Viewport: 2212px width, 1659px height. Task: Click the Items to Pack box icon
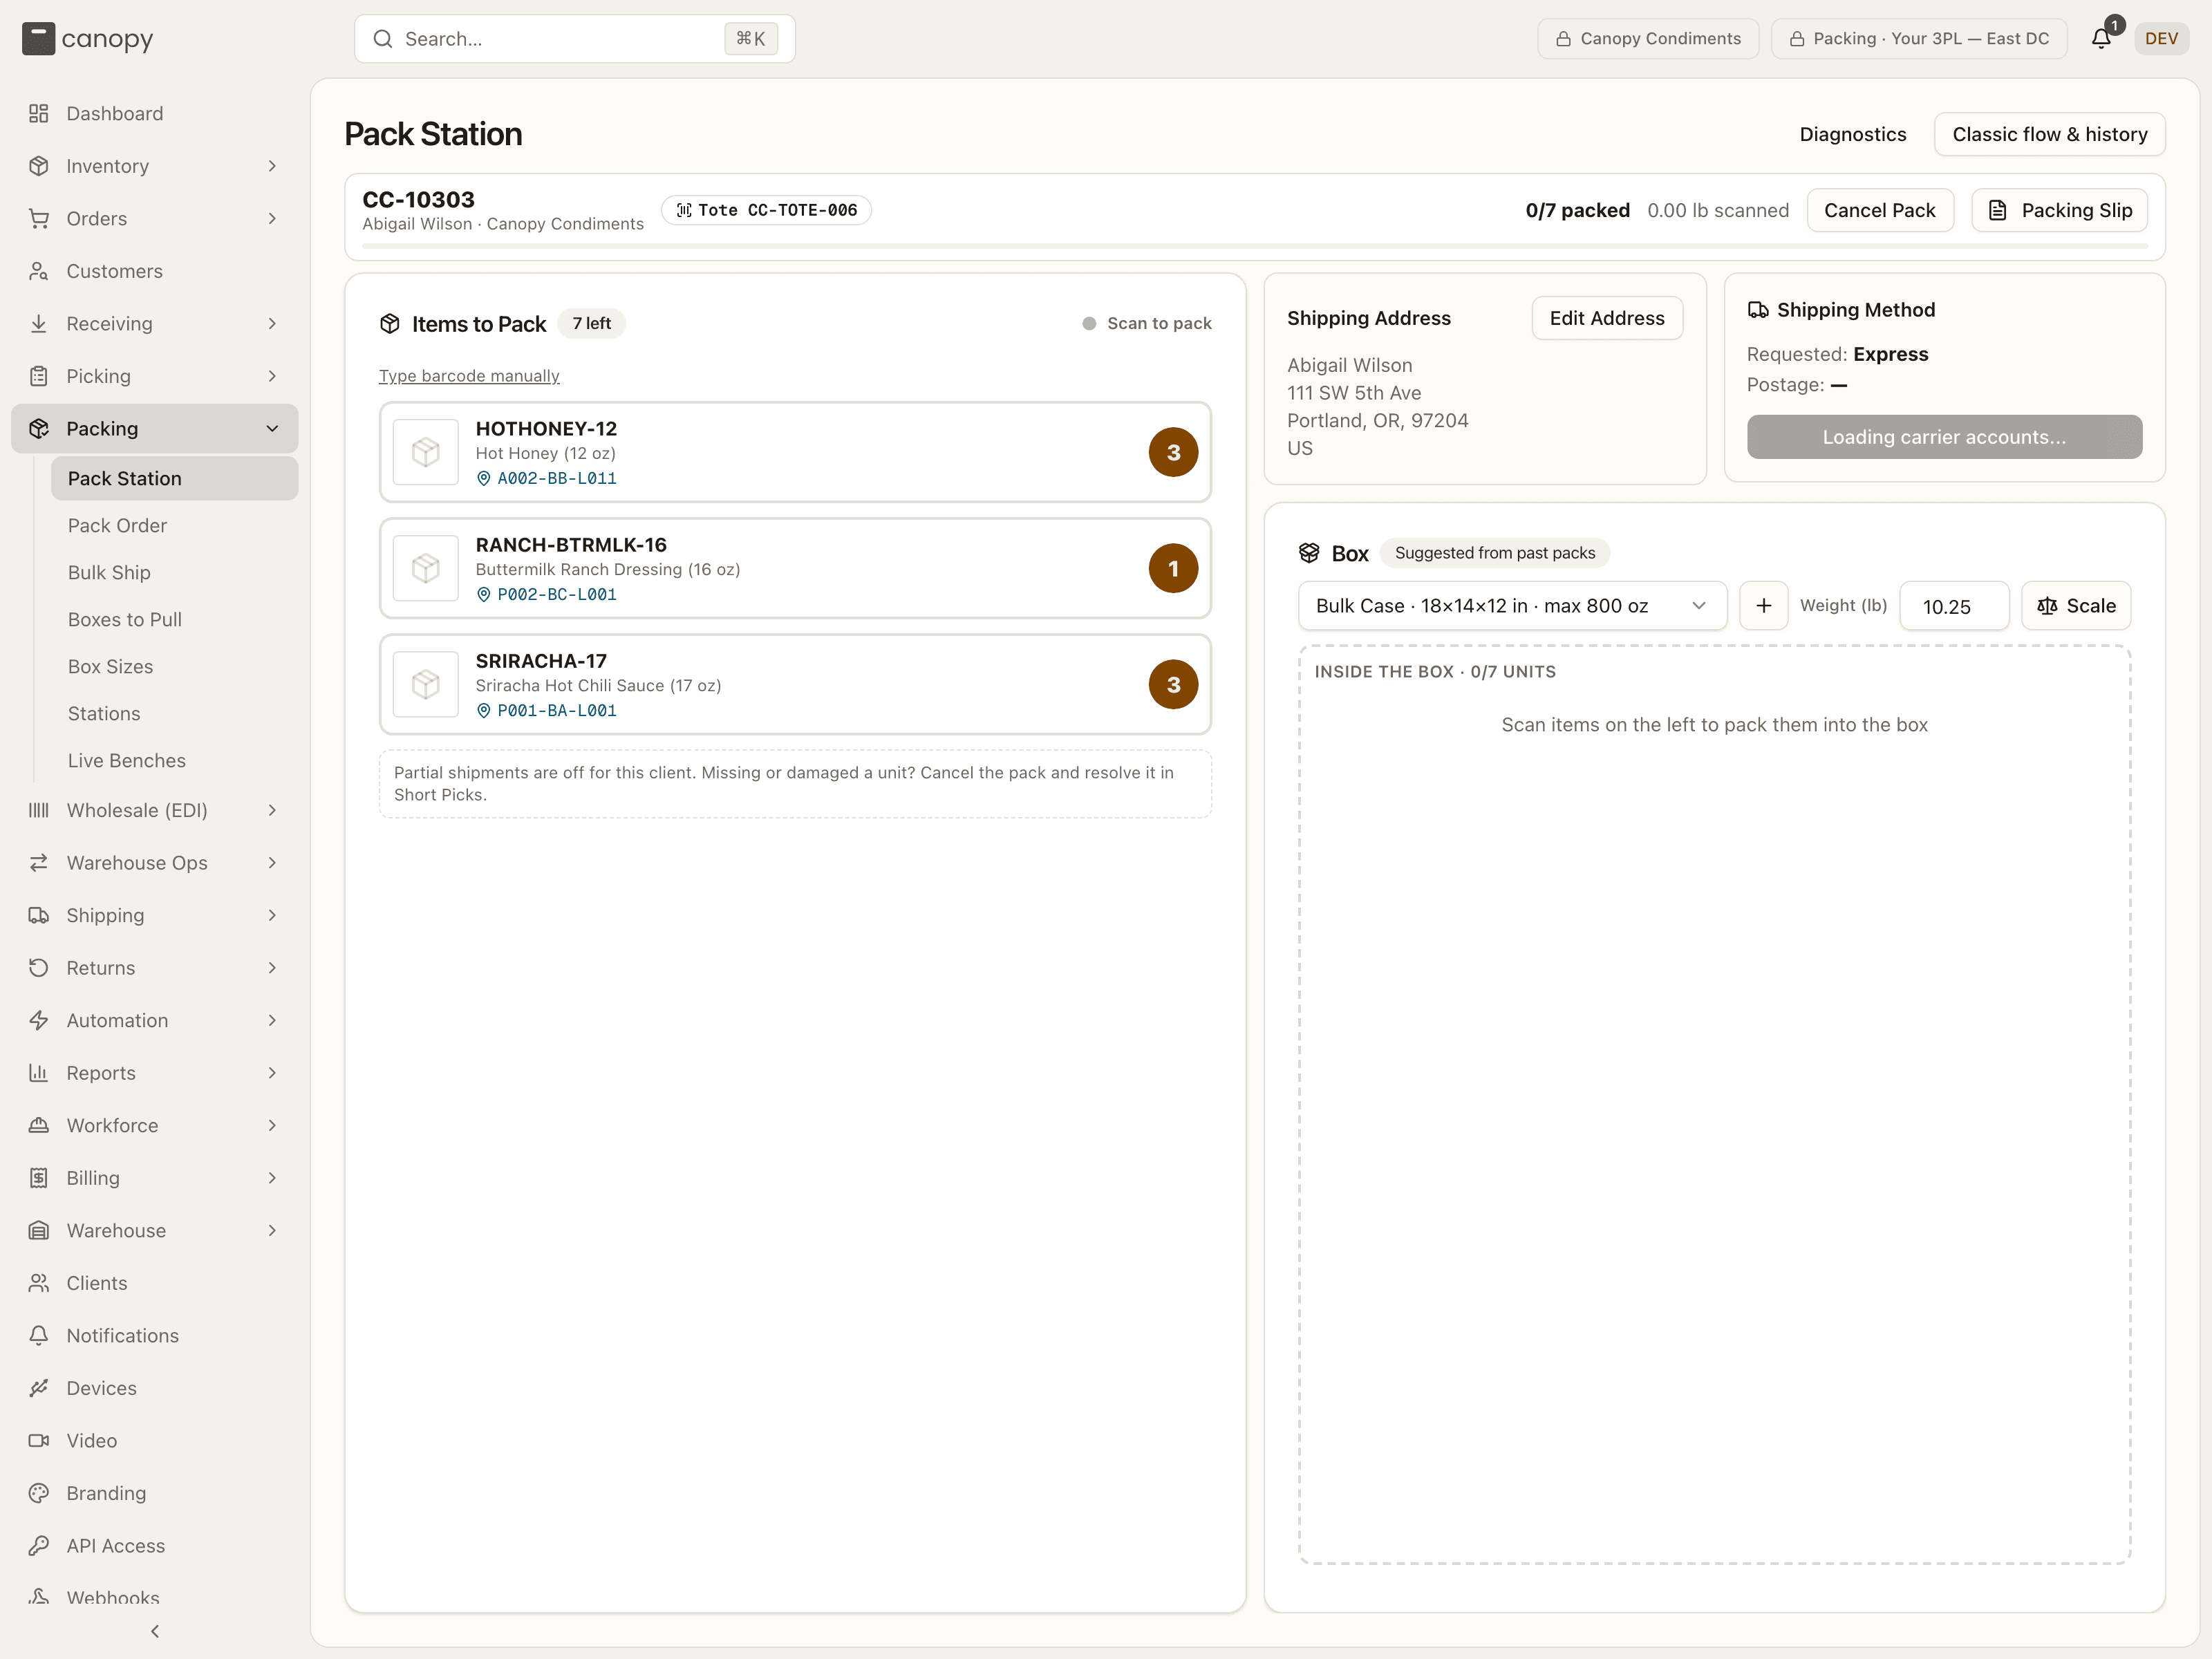[x=390, y=324]
